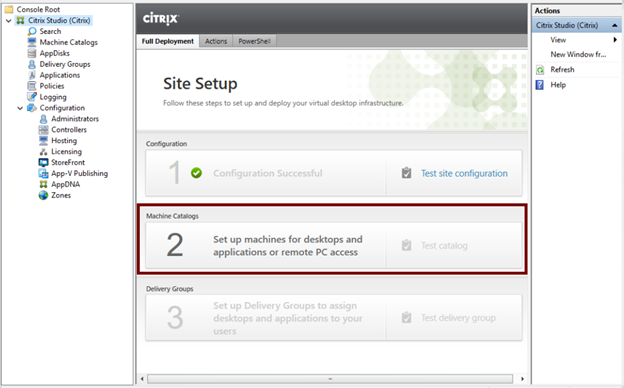The width and height of the screenshot is (624, 388).
Task: Click the Configuration node icon
Action: click(32, 108)
